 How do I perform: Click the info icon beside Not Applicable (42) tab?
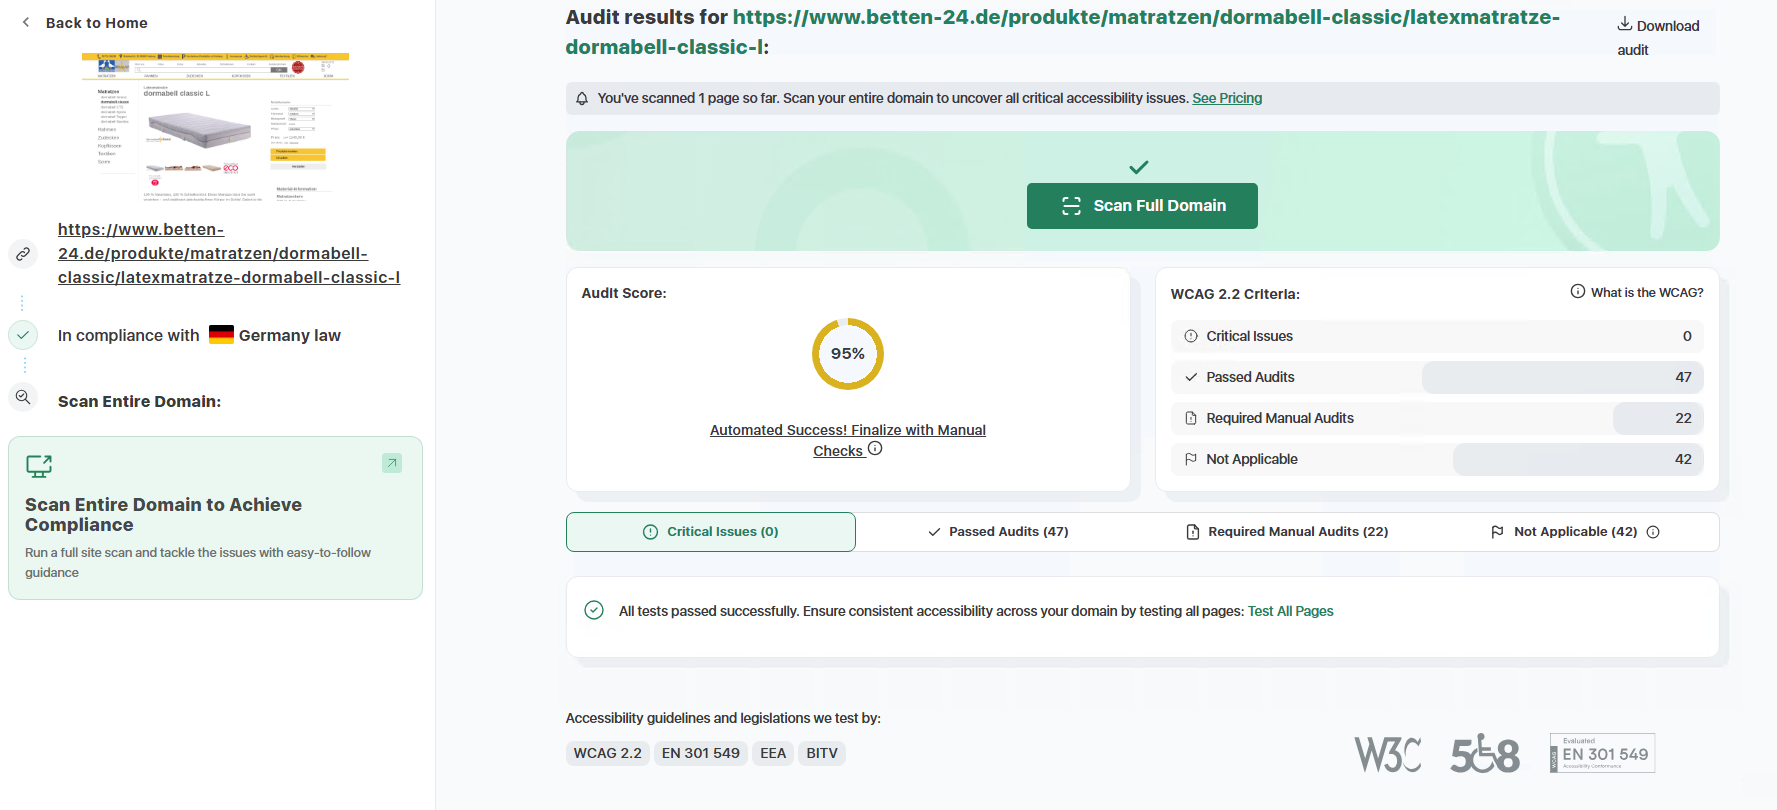(1653, 532)
